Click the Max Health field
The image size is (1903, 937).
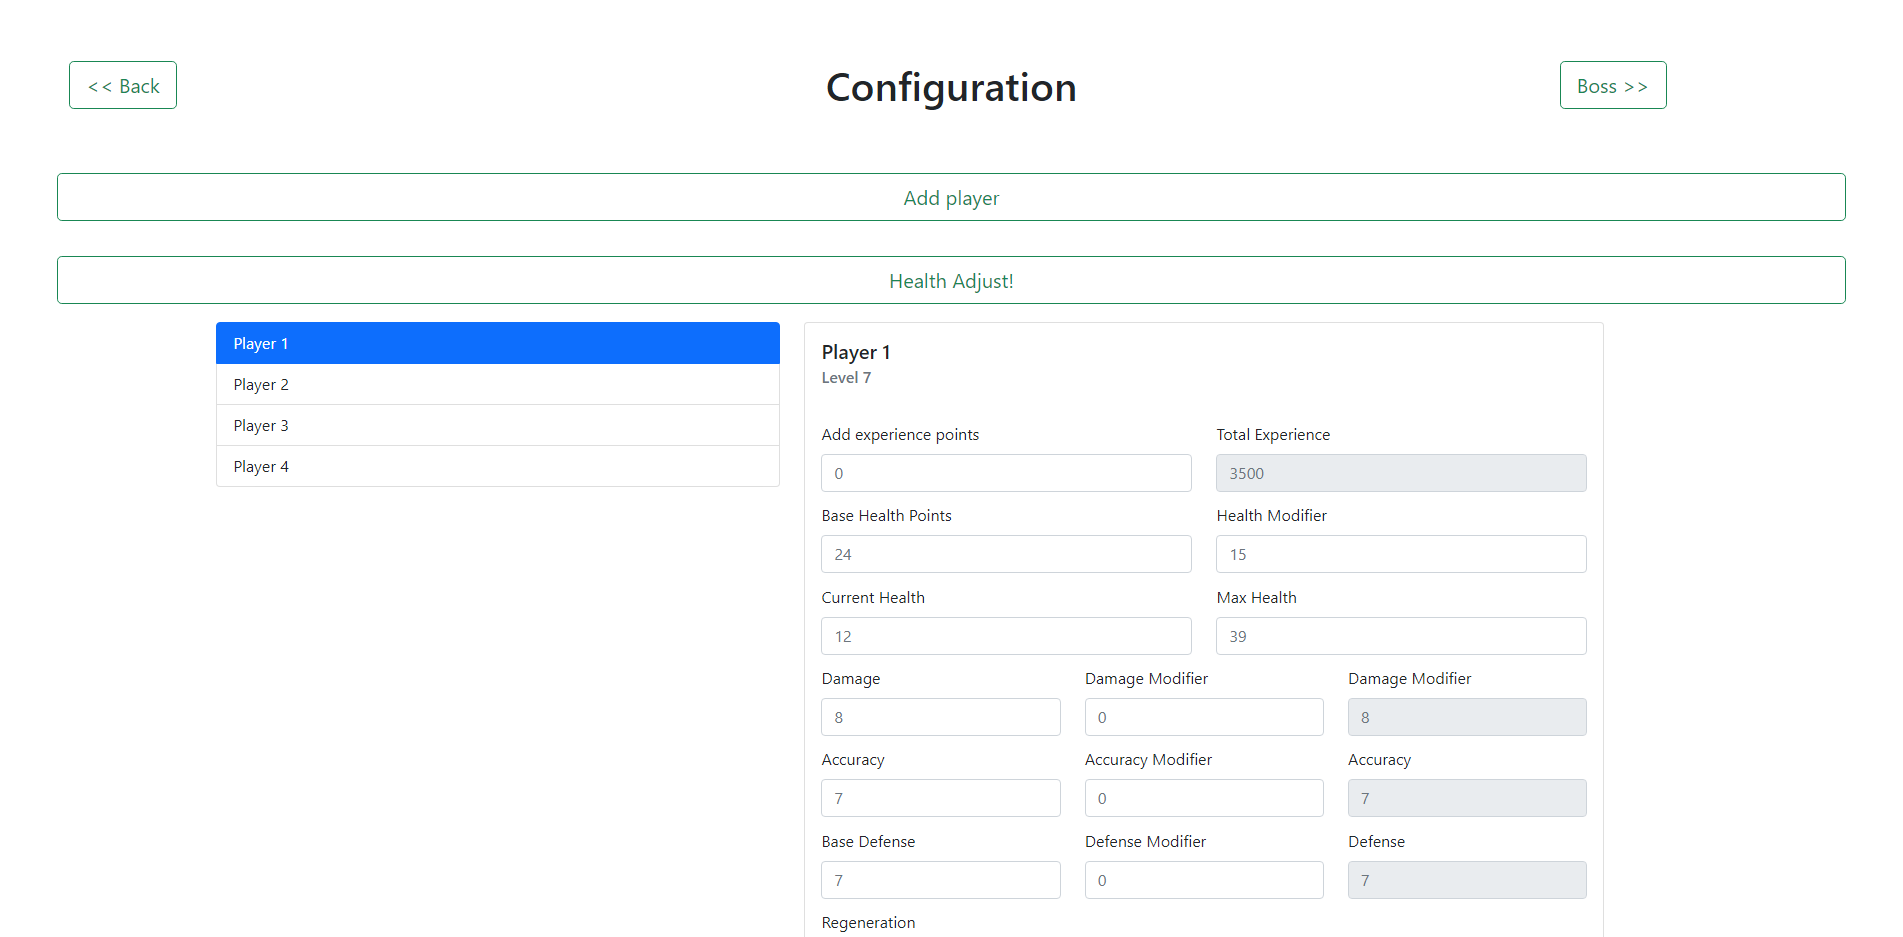[x=1400, y=637]
